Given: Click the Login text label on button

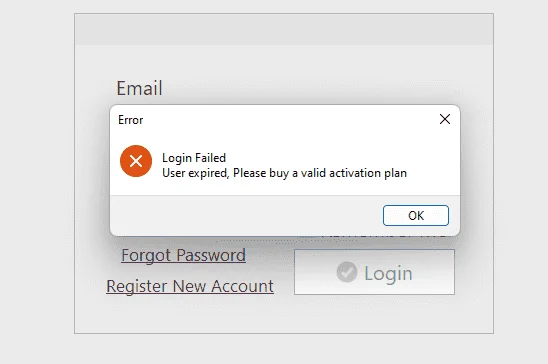Looking at the screenshot, I should tap(388, 273).
